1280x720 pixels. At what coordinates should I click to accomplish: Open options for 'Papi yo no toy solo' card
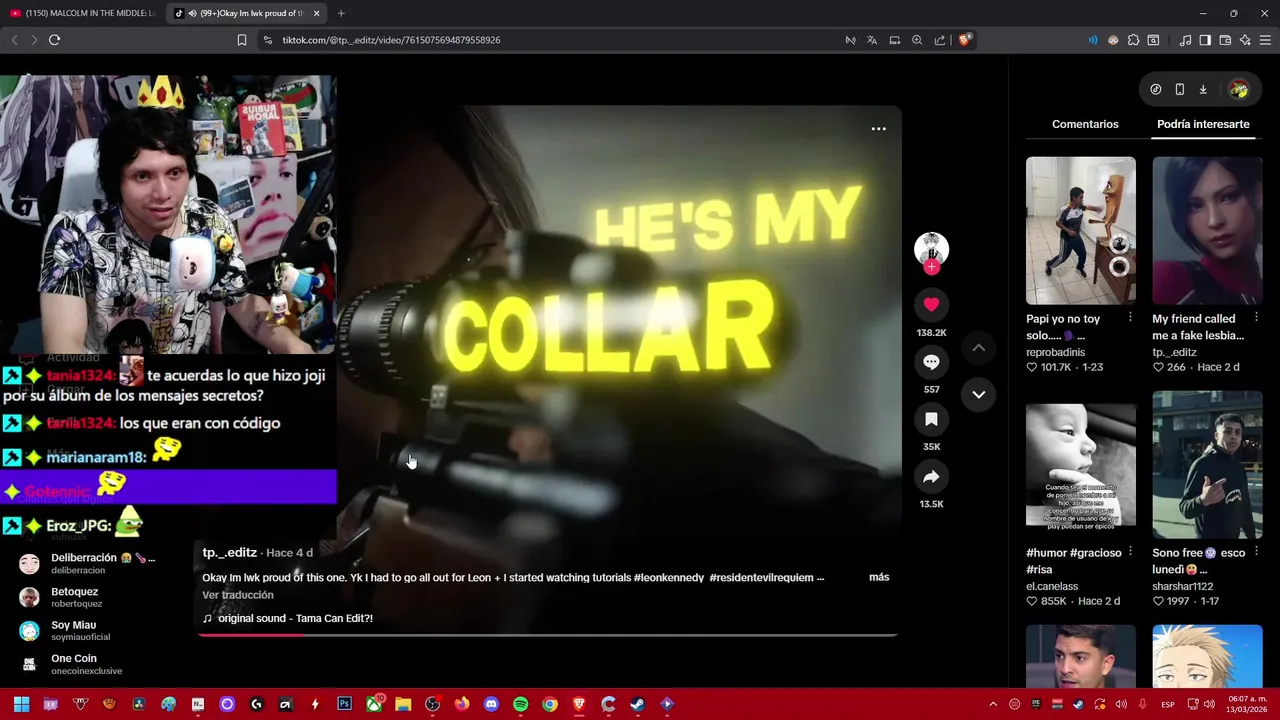coord(1130,317)
